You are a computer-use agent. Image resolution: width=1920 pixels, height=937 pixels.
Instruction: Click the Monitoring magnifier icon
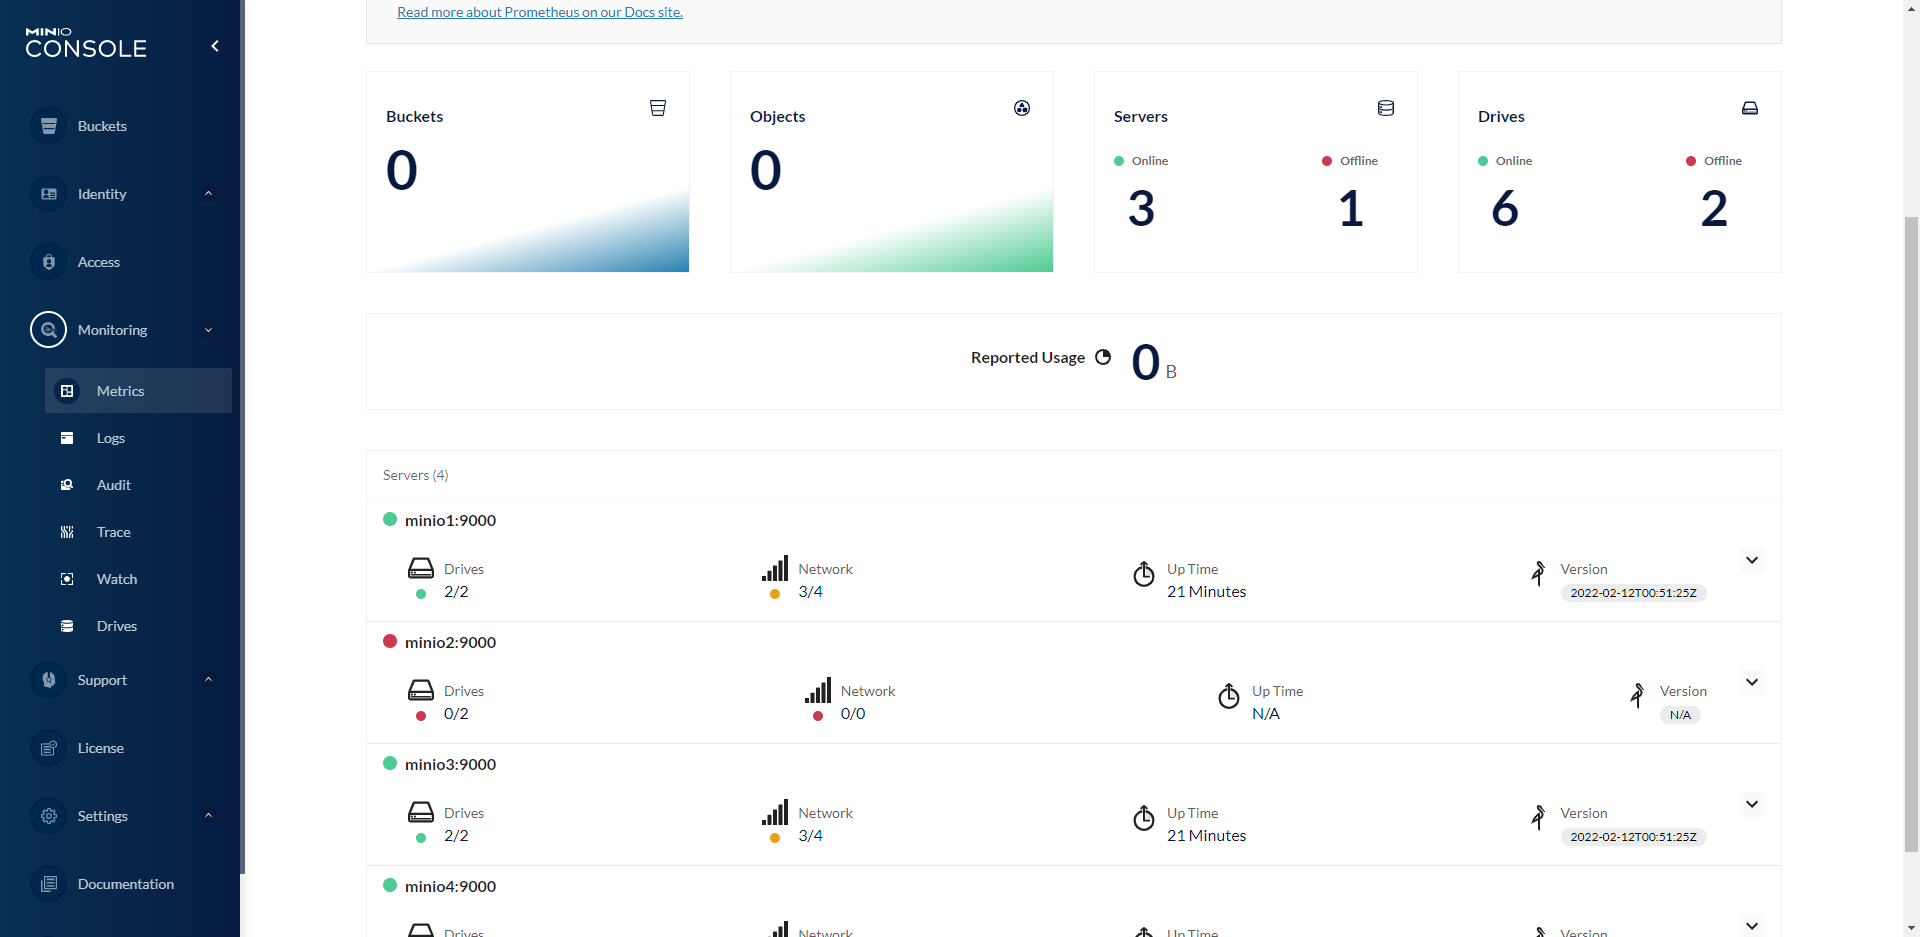pos(49,330)
